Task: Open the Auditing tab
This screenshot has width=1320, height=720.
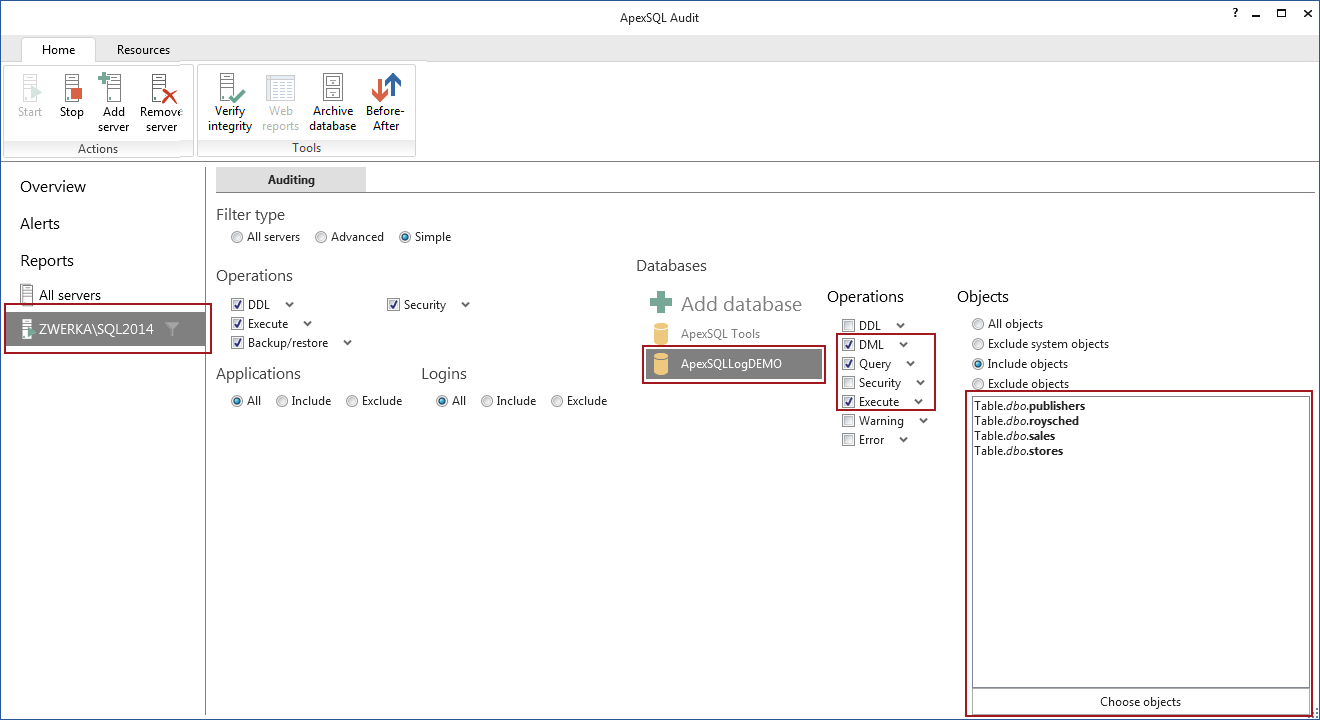Action: [x=291, y=180]
